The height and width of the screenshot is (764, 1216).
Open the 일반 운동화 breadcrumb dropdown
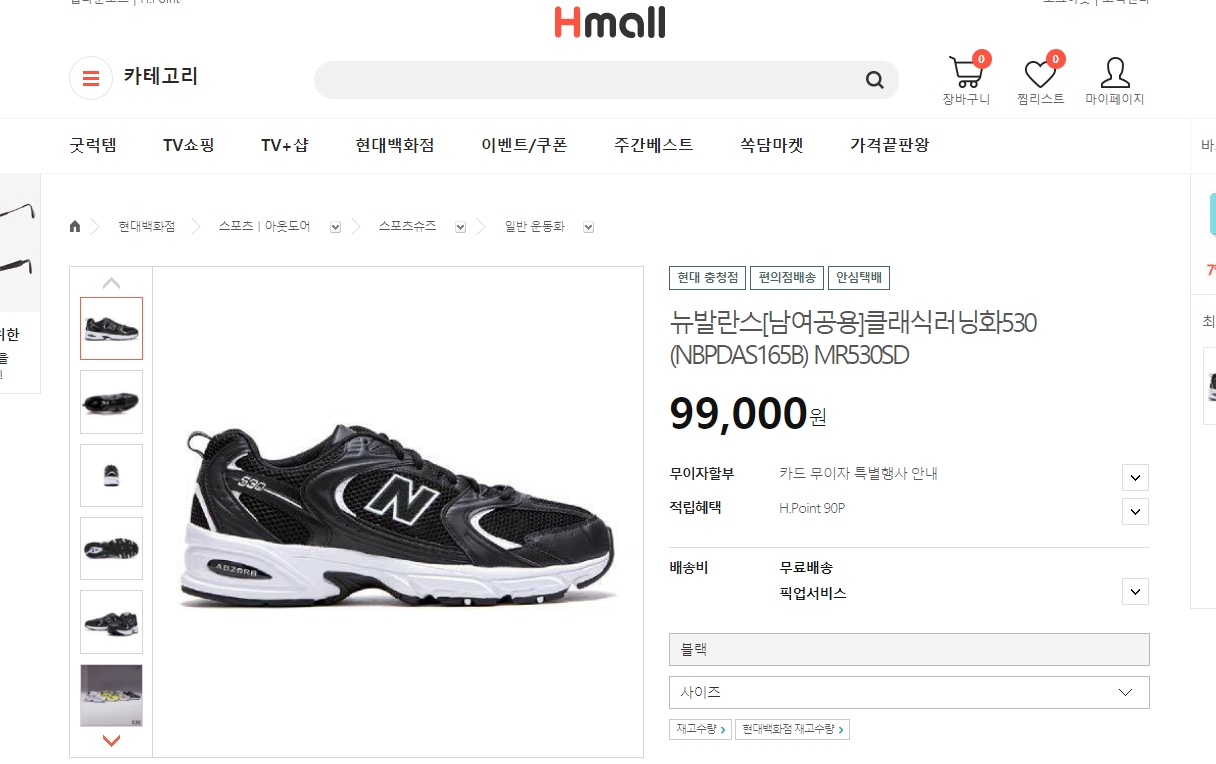[589, 227]
